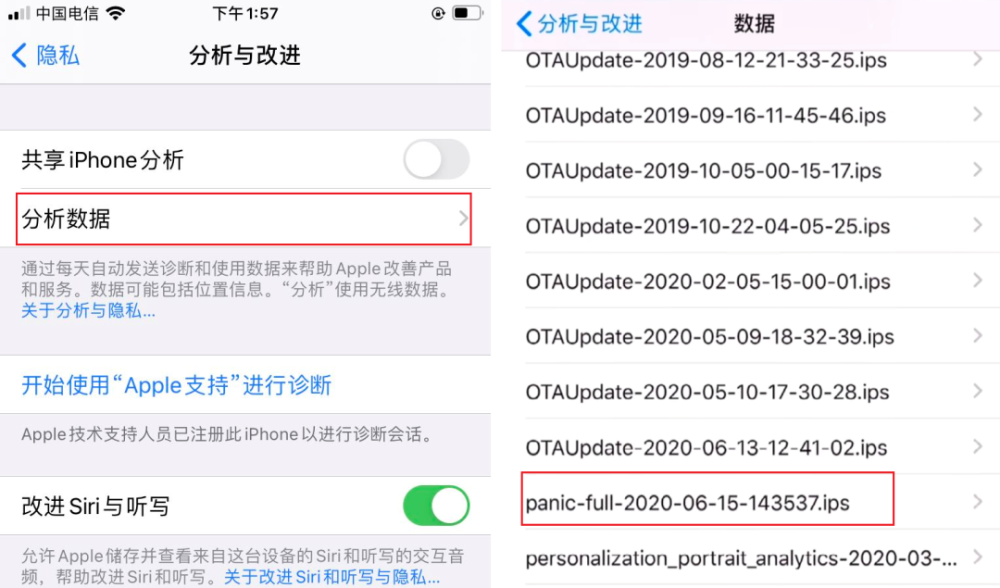
Task: Toggle the 共享 iPhone 分析 switch
Action: [x=436, y=159]
